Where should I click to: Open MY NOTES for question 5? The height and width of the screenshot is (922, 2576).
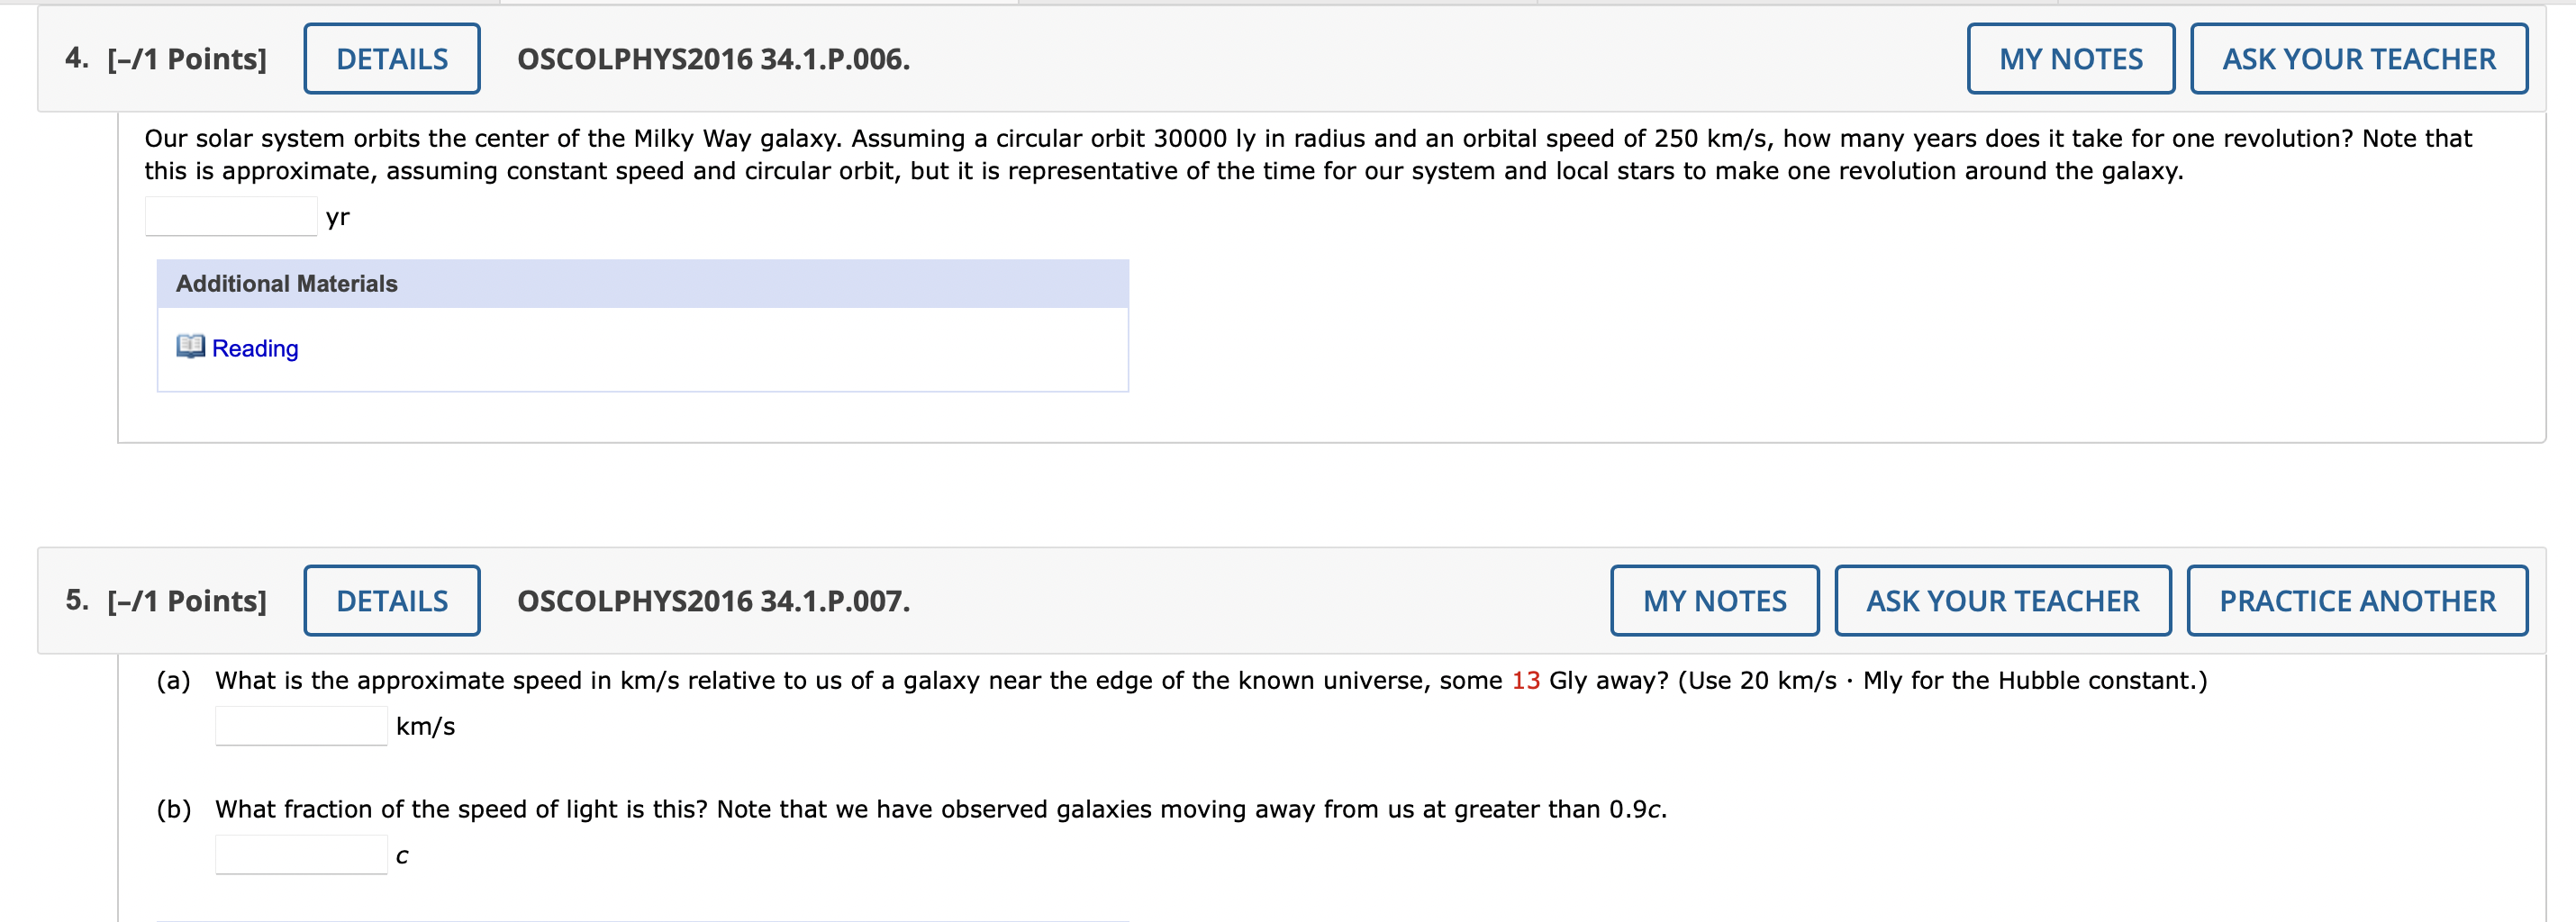1713,600
